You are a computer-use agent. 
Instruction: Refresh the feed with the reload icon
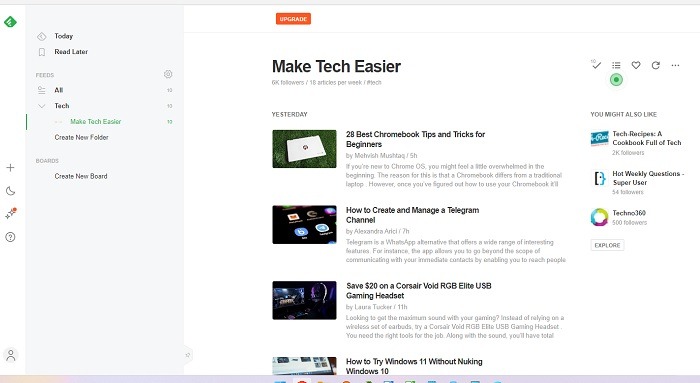coord(655,65)
